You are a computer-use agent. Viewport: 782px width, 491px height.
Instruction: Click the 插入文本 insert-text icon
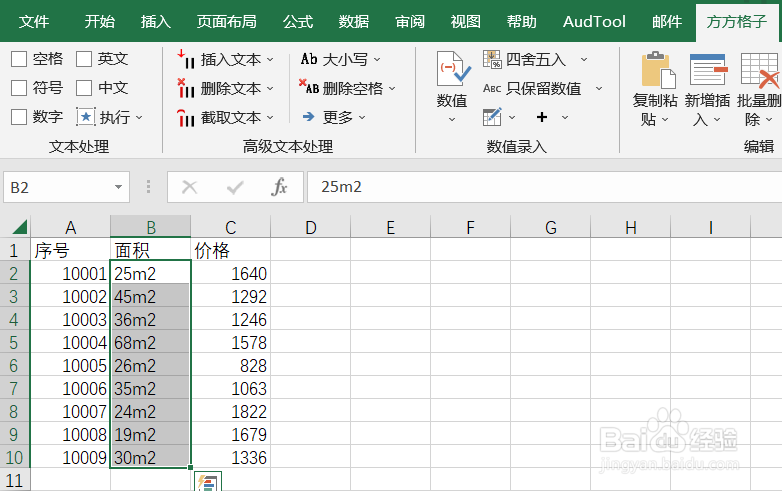pyautogui.click(x=186, y=59)
